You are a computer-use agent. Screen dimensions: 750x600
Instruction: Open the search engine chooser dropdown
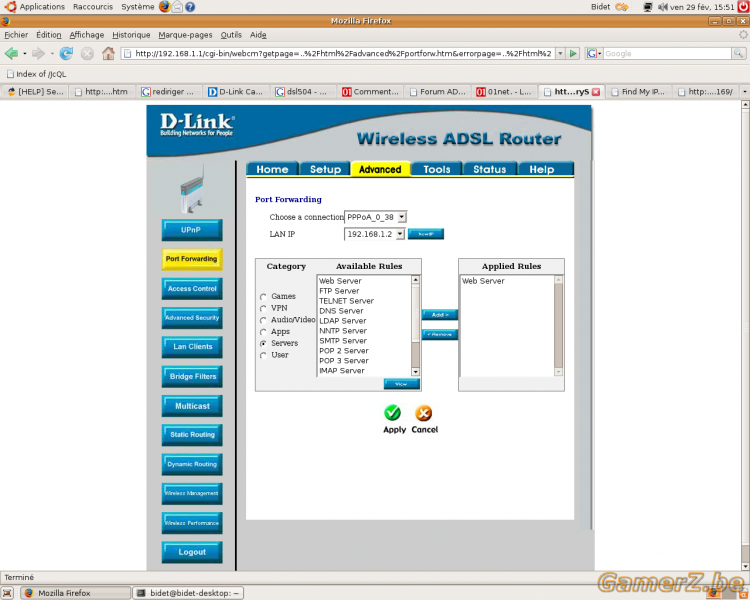(x=600, y=54)
